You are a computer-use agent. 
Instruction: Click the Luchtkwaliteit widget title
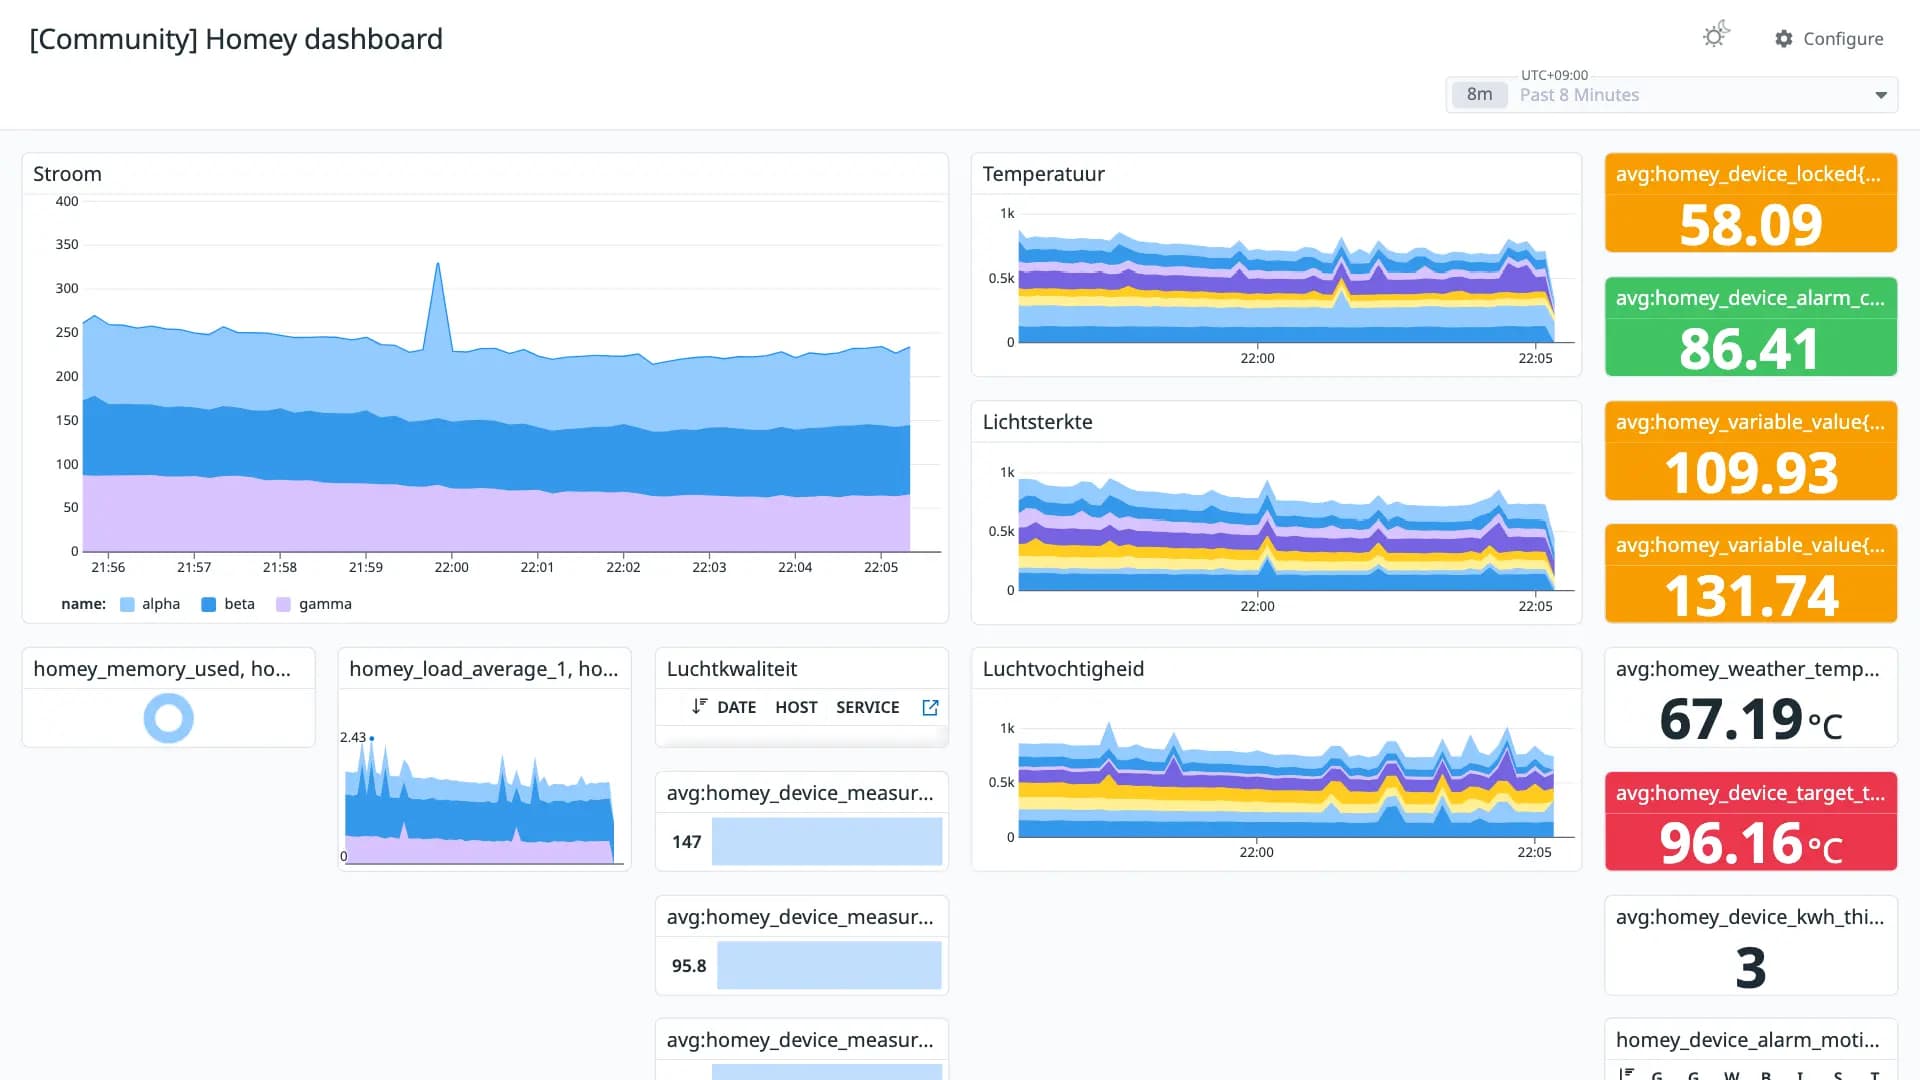tap(732, 669)
